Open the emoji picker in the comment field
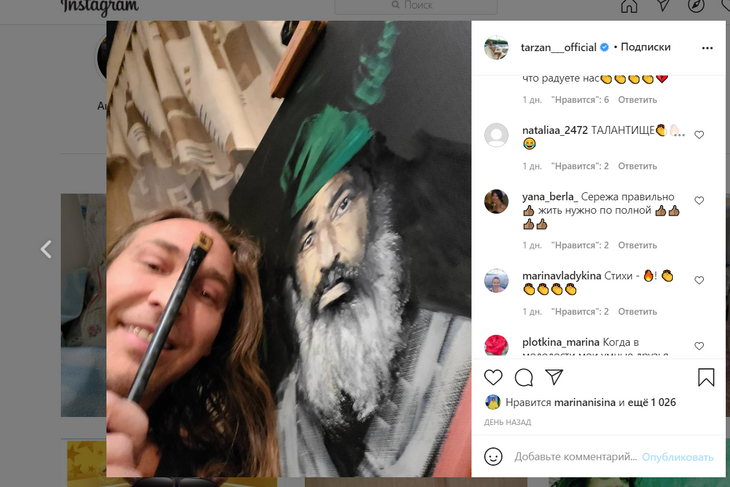 pos(493,456)
